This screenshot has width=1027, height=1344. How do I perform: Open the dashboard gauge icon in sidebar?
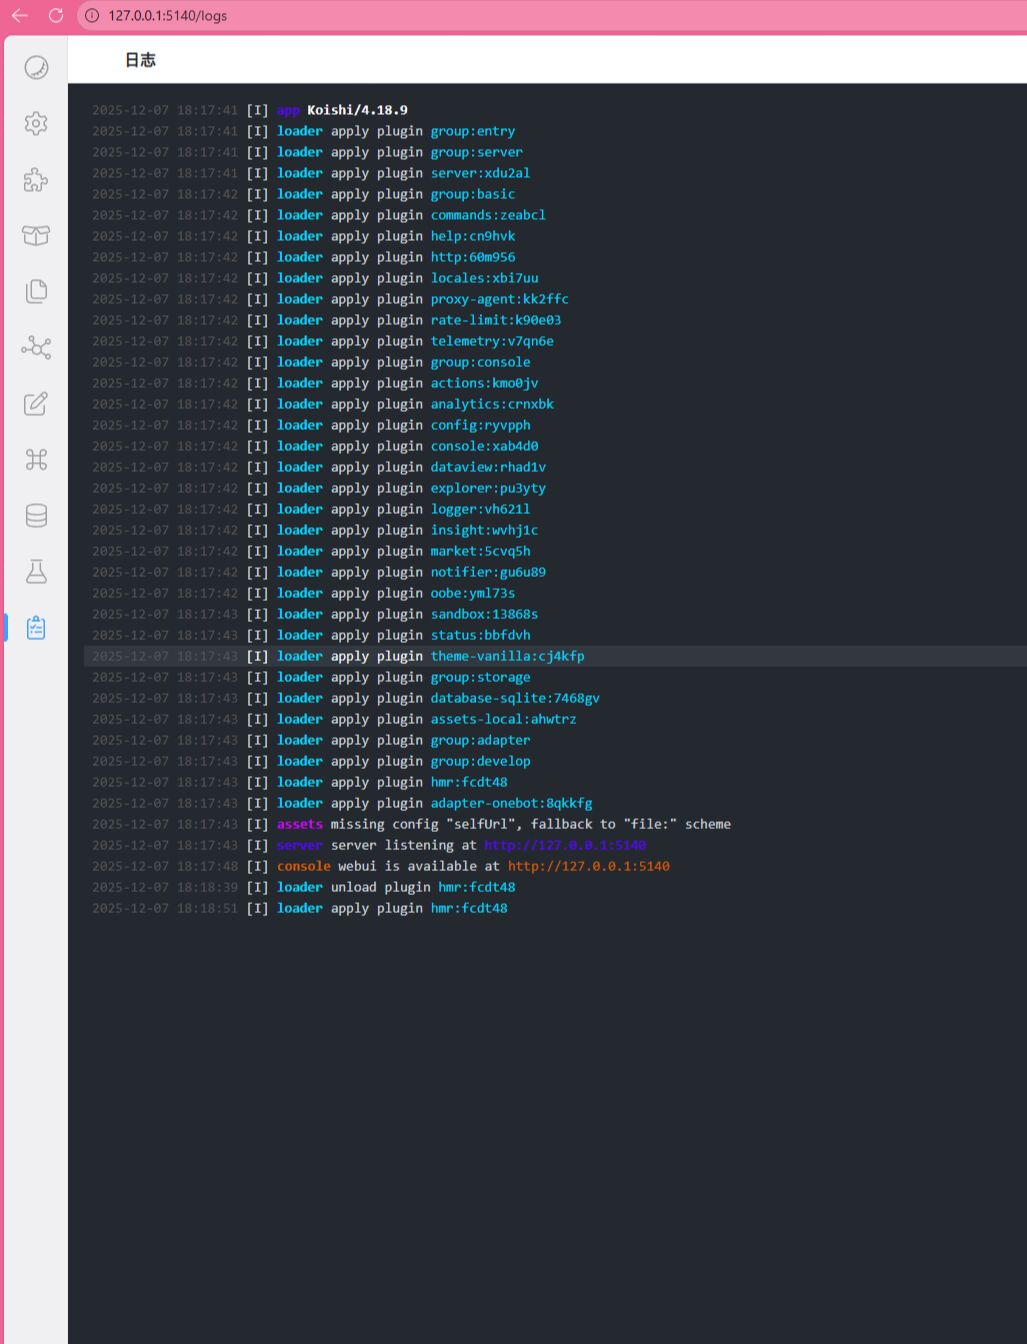click(x=36, y=67)
